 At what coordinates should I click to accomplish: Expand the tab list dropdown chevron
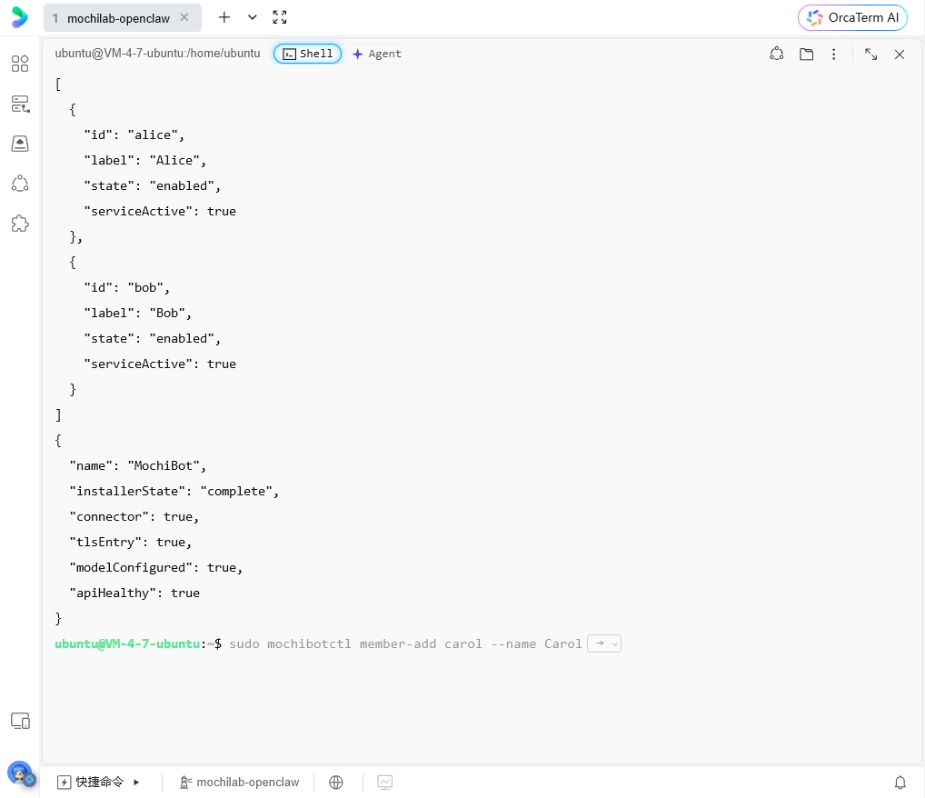(x=252, y=18)
